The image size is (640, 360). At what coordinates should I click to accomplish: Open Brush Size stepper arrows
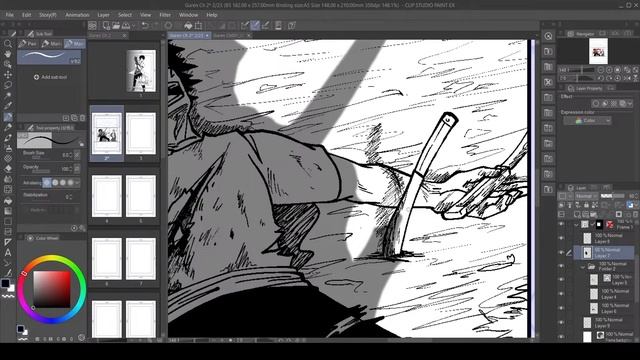click(x=71, y=155)
